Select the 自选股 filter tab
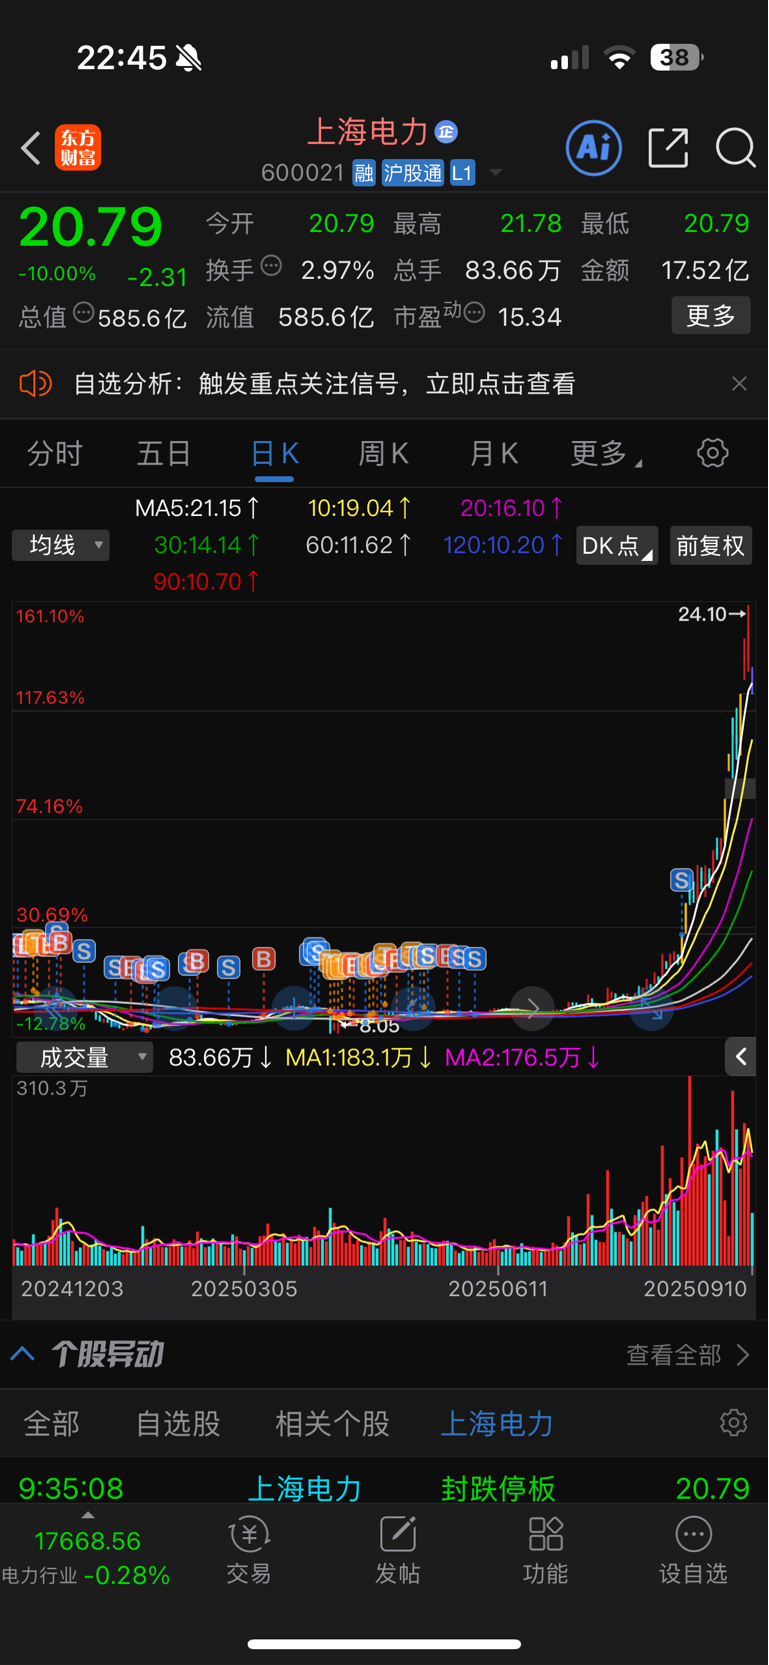 coord(178,1424)
